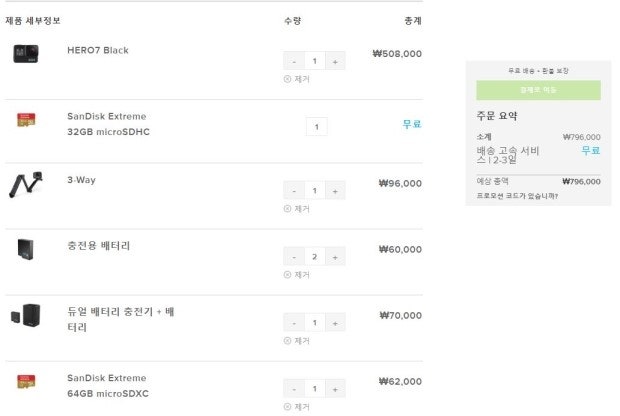Click the SanDisk 64GB card image
This screenshot has width=620, height=416.
pyautogui.click(x=26, y=382)
